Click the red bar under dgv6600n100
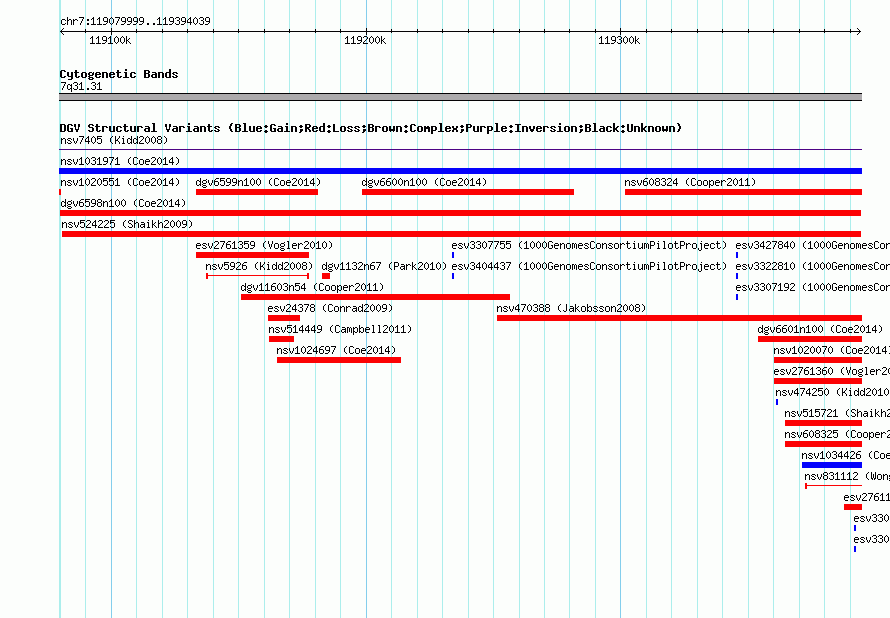 [x=468, y=192]
